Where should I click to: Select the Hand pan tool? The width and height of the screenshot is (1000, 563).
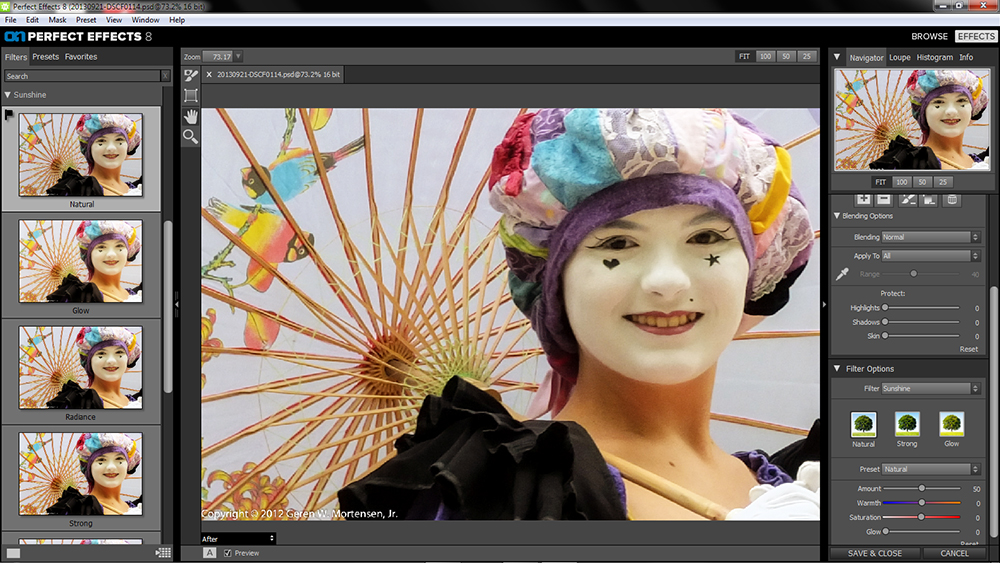click(190, 116)
